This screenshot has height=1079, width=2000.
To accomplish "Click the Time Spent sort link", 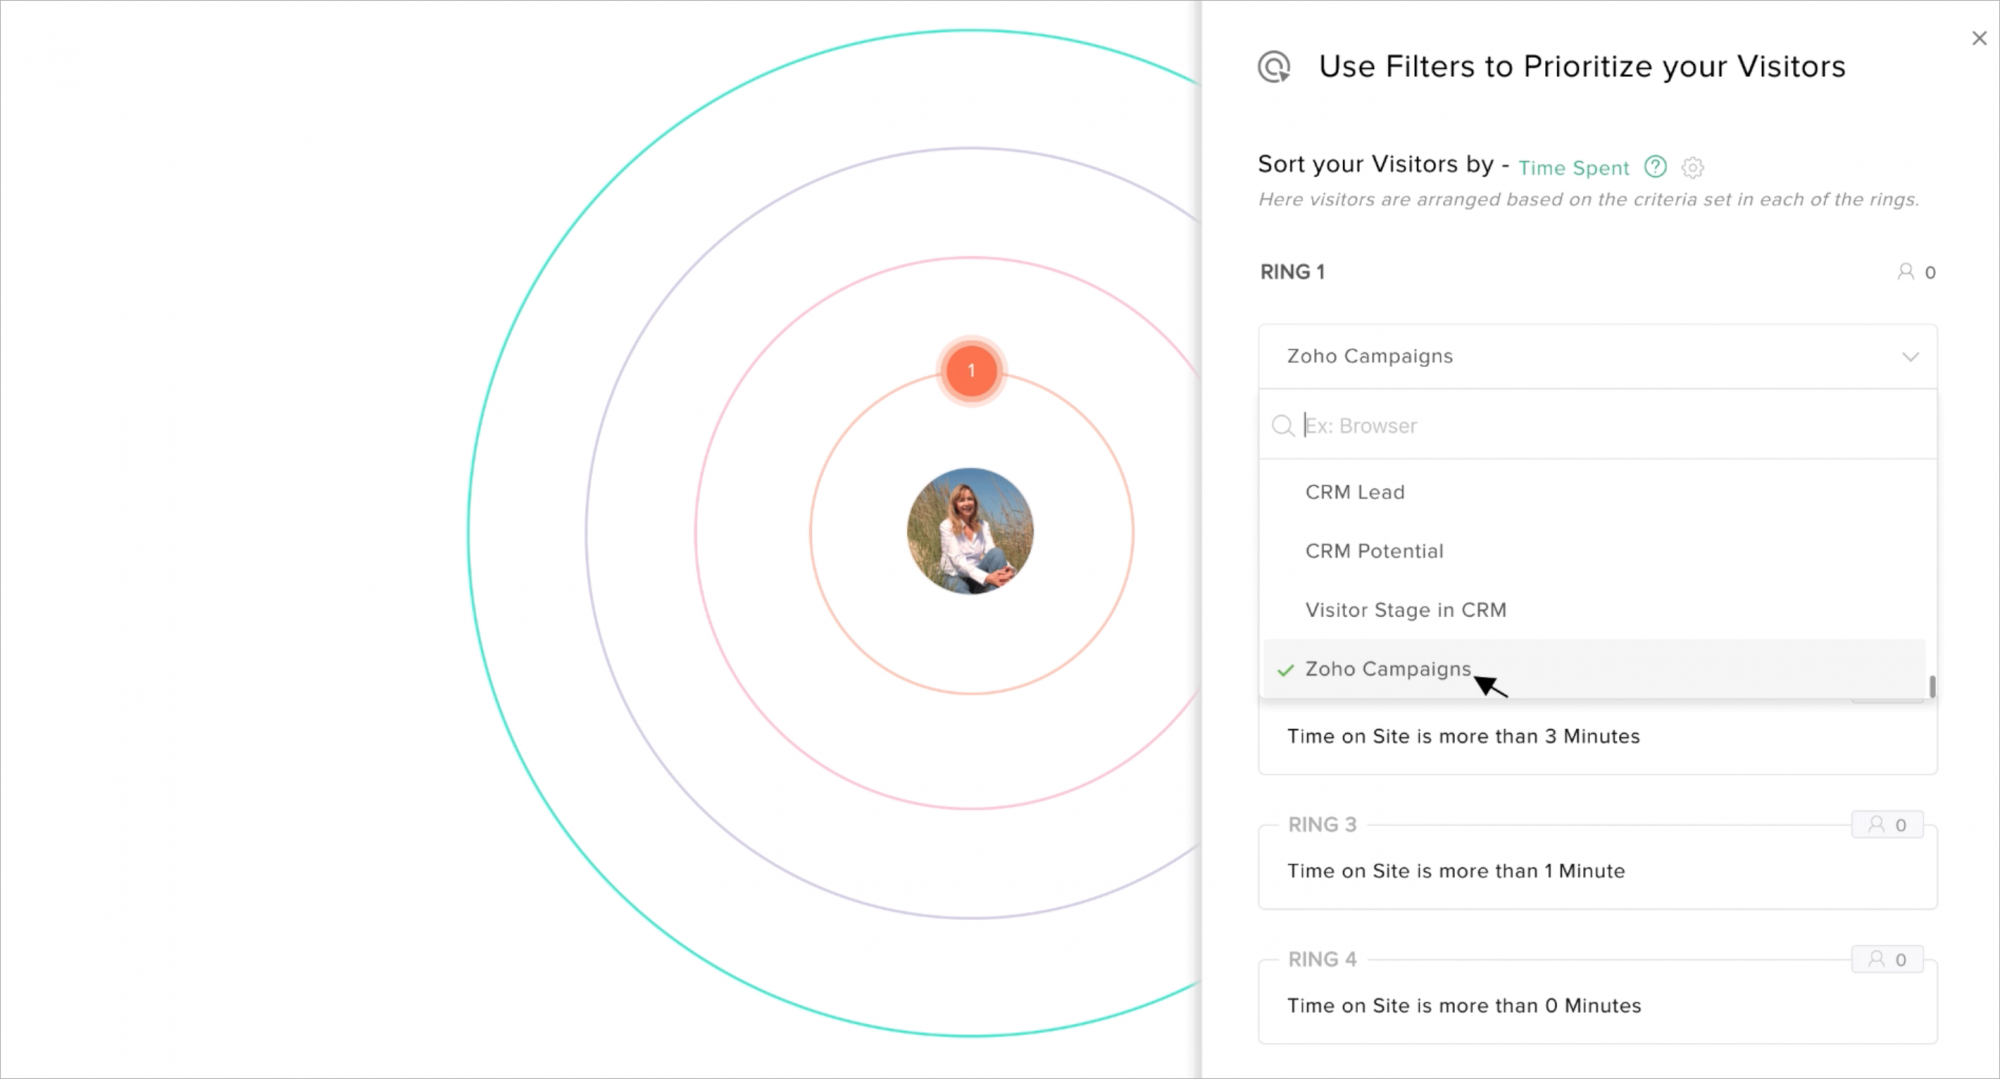I will pyautogui.click(x=1574, y=168).
